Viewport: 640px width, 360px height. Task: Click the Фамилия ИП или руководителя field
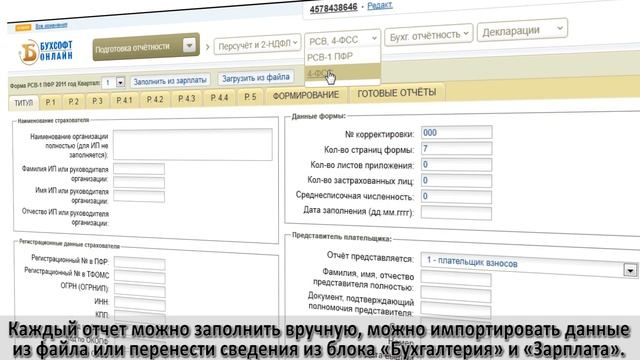pos(139,169)
